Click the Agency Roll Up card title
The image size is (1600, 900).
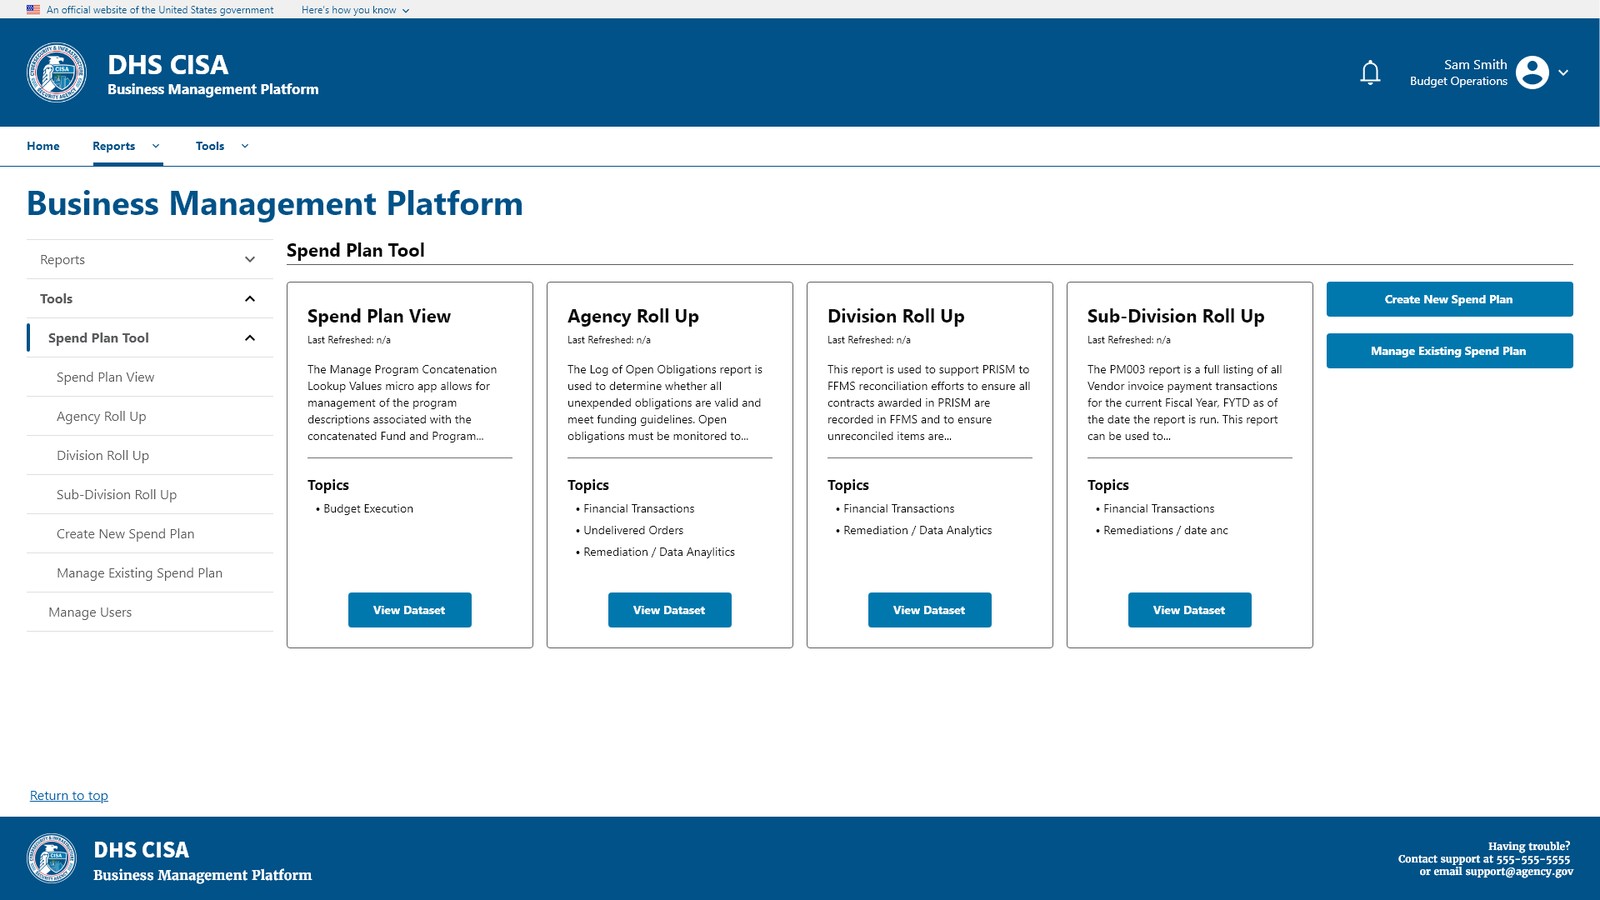[633, 316]
